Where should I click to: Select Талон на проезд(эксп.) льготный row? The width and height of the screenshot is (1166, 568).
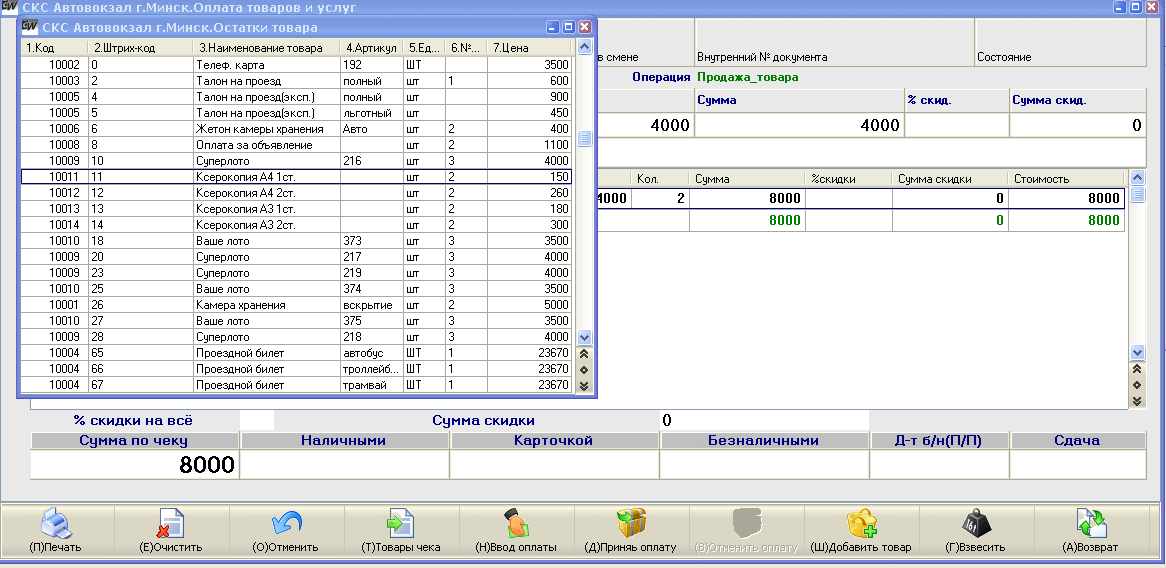296,113
